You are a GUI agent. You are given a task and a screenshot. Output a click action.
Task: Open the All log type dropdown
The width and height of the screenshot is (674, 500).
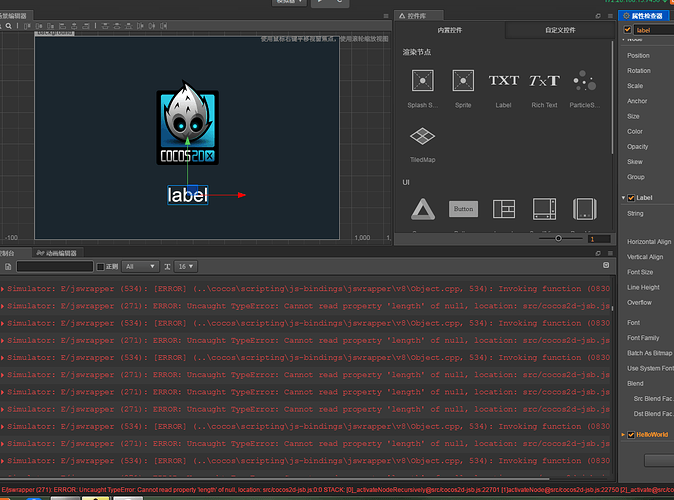(141, 267)
